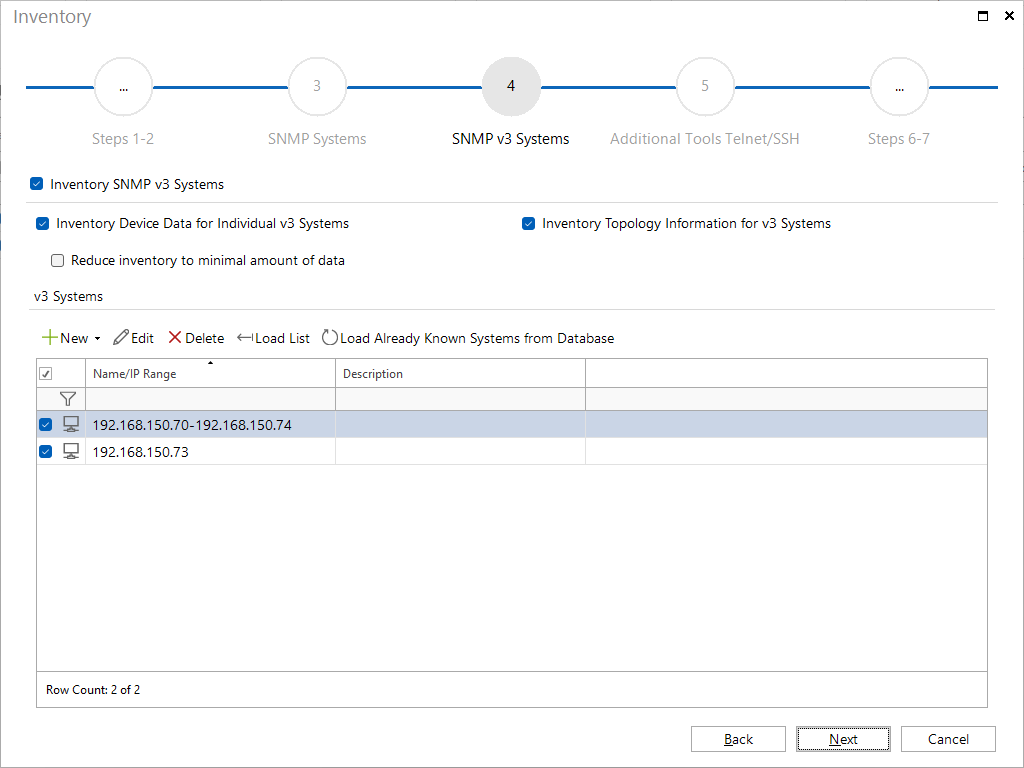Toggle the select-all checkbox in table header

46,374
